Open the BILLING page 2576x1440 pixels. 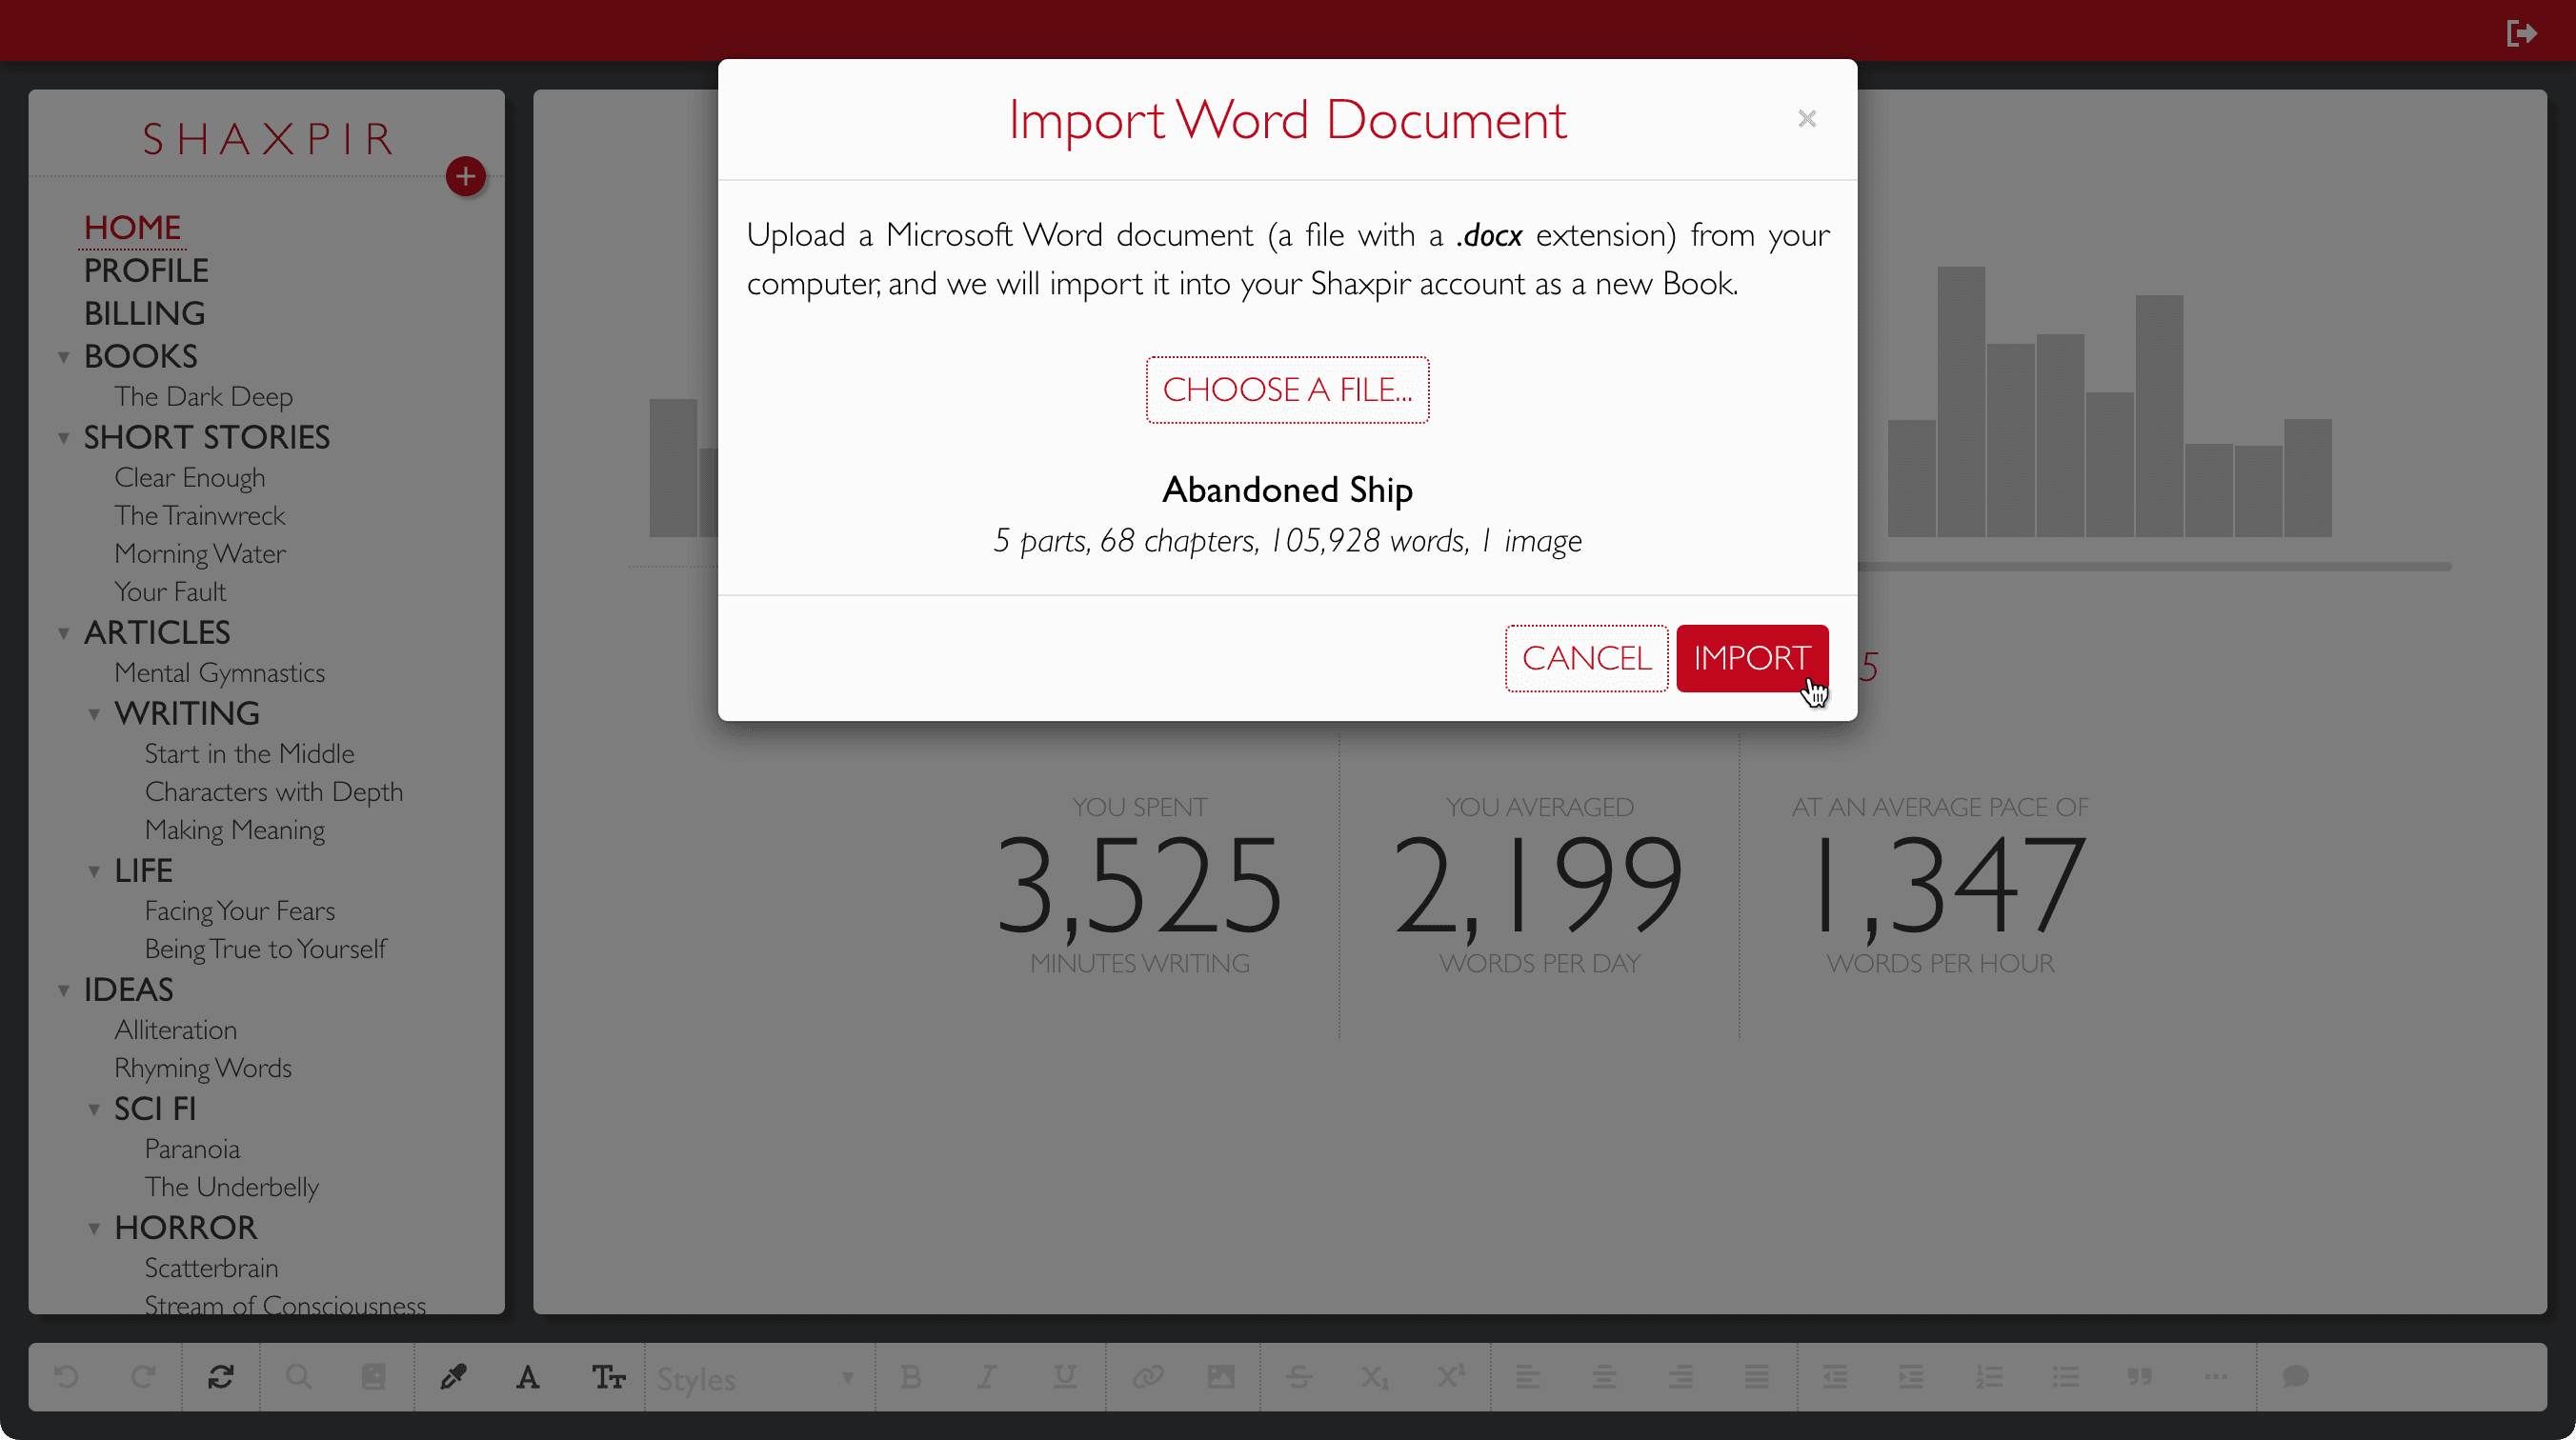point(144,313)
